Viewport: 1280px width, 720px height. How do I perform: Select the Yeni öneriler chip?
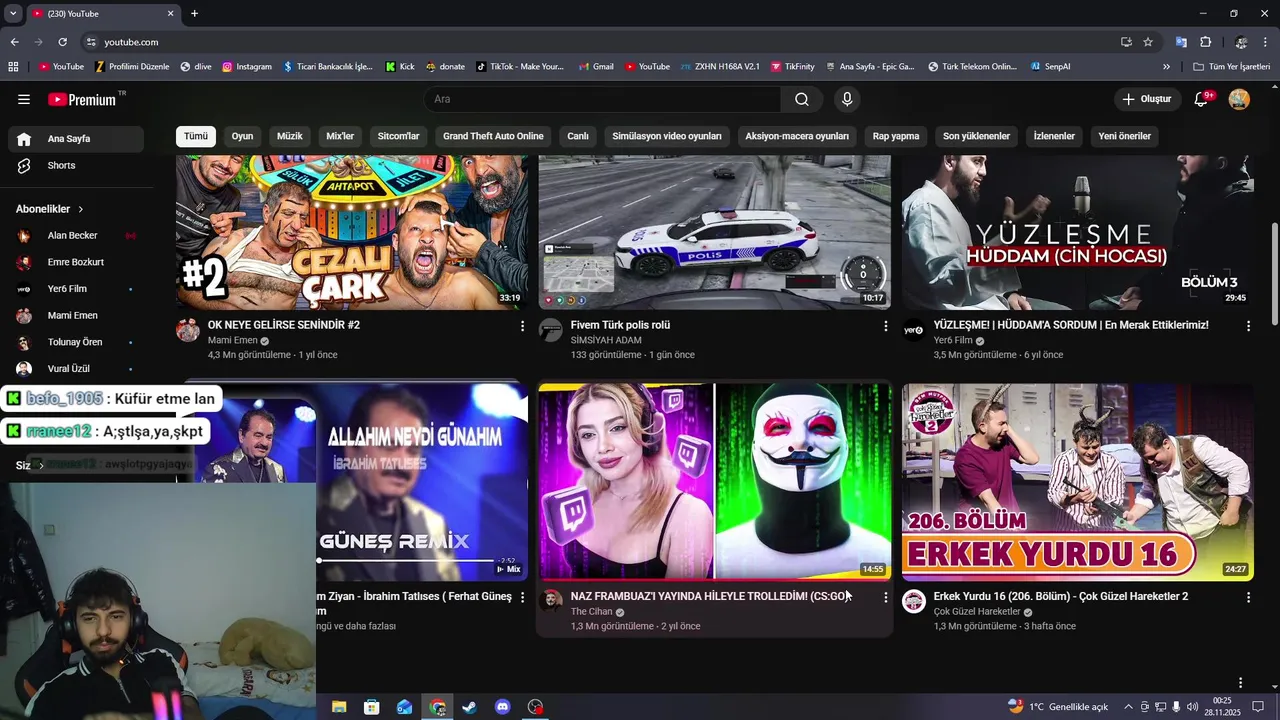click(1125, 136)
